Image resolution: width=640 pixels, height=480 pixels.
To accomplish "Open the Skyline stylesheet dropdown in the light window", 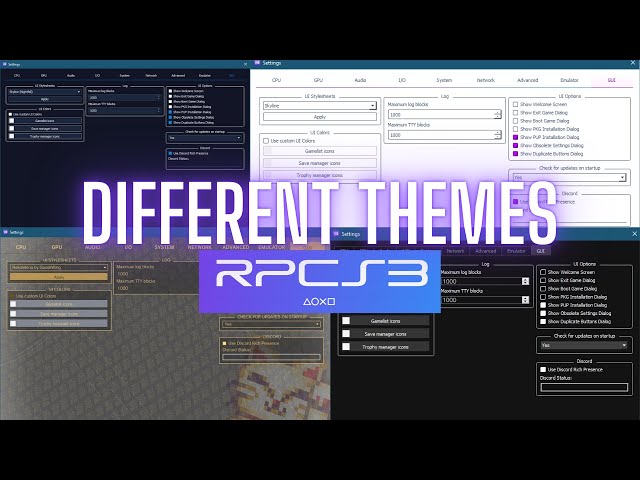I will tap(320, 106).
